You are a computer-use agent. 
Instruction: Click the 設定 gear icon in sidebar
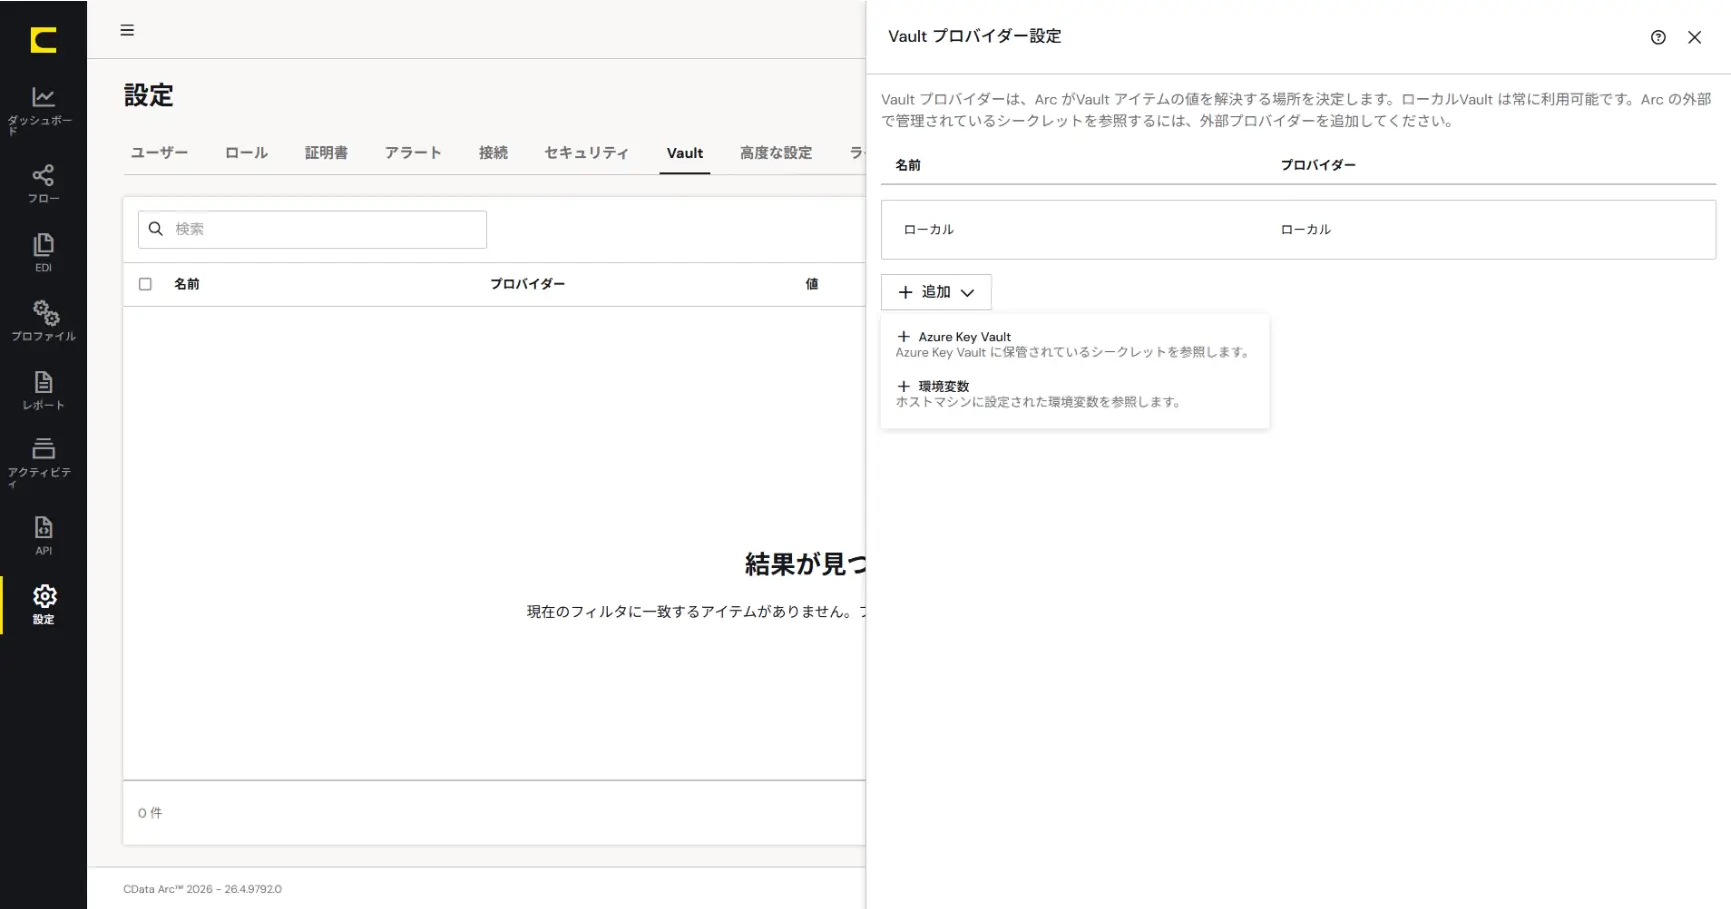point(44,597)
